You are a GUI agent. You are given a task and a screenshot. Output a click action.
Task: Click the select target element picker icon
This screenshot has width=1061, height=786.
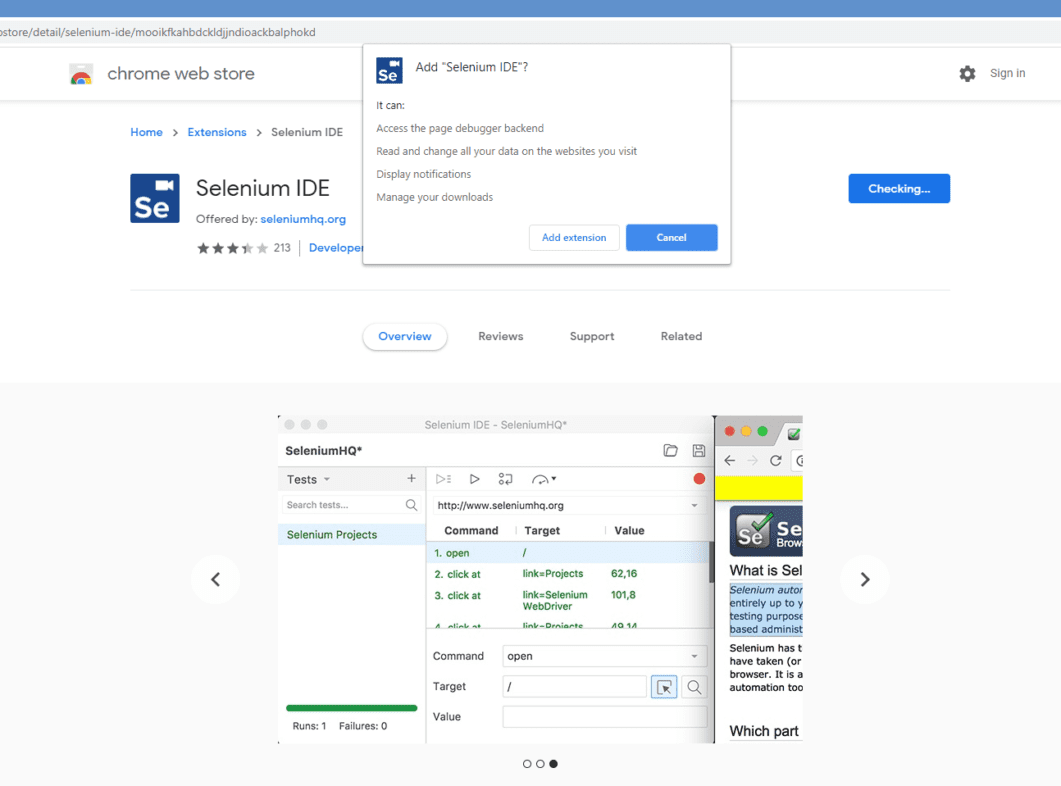pos(664,687)
